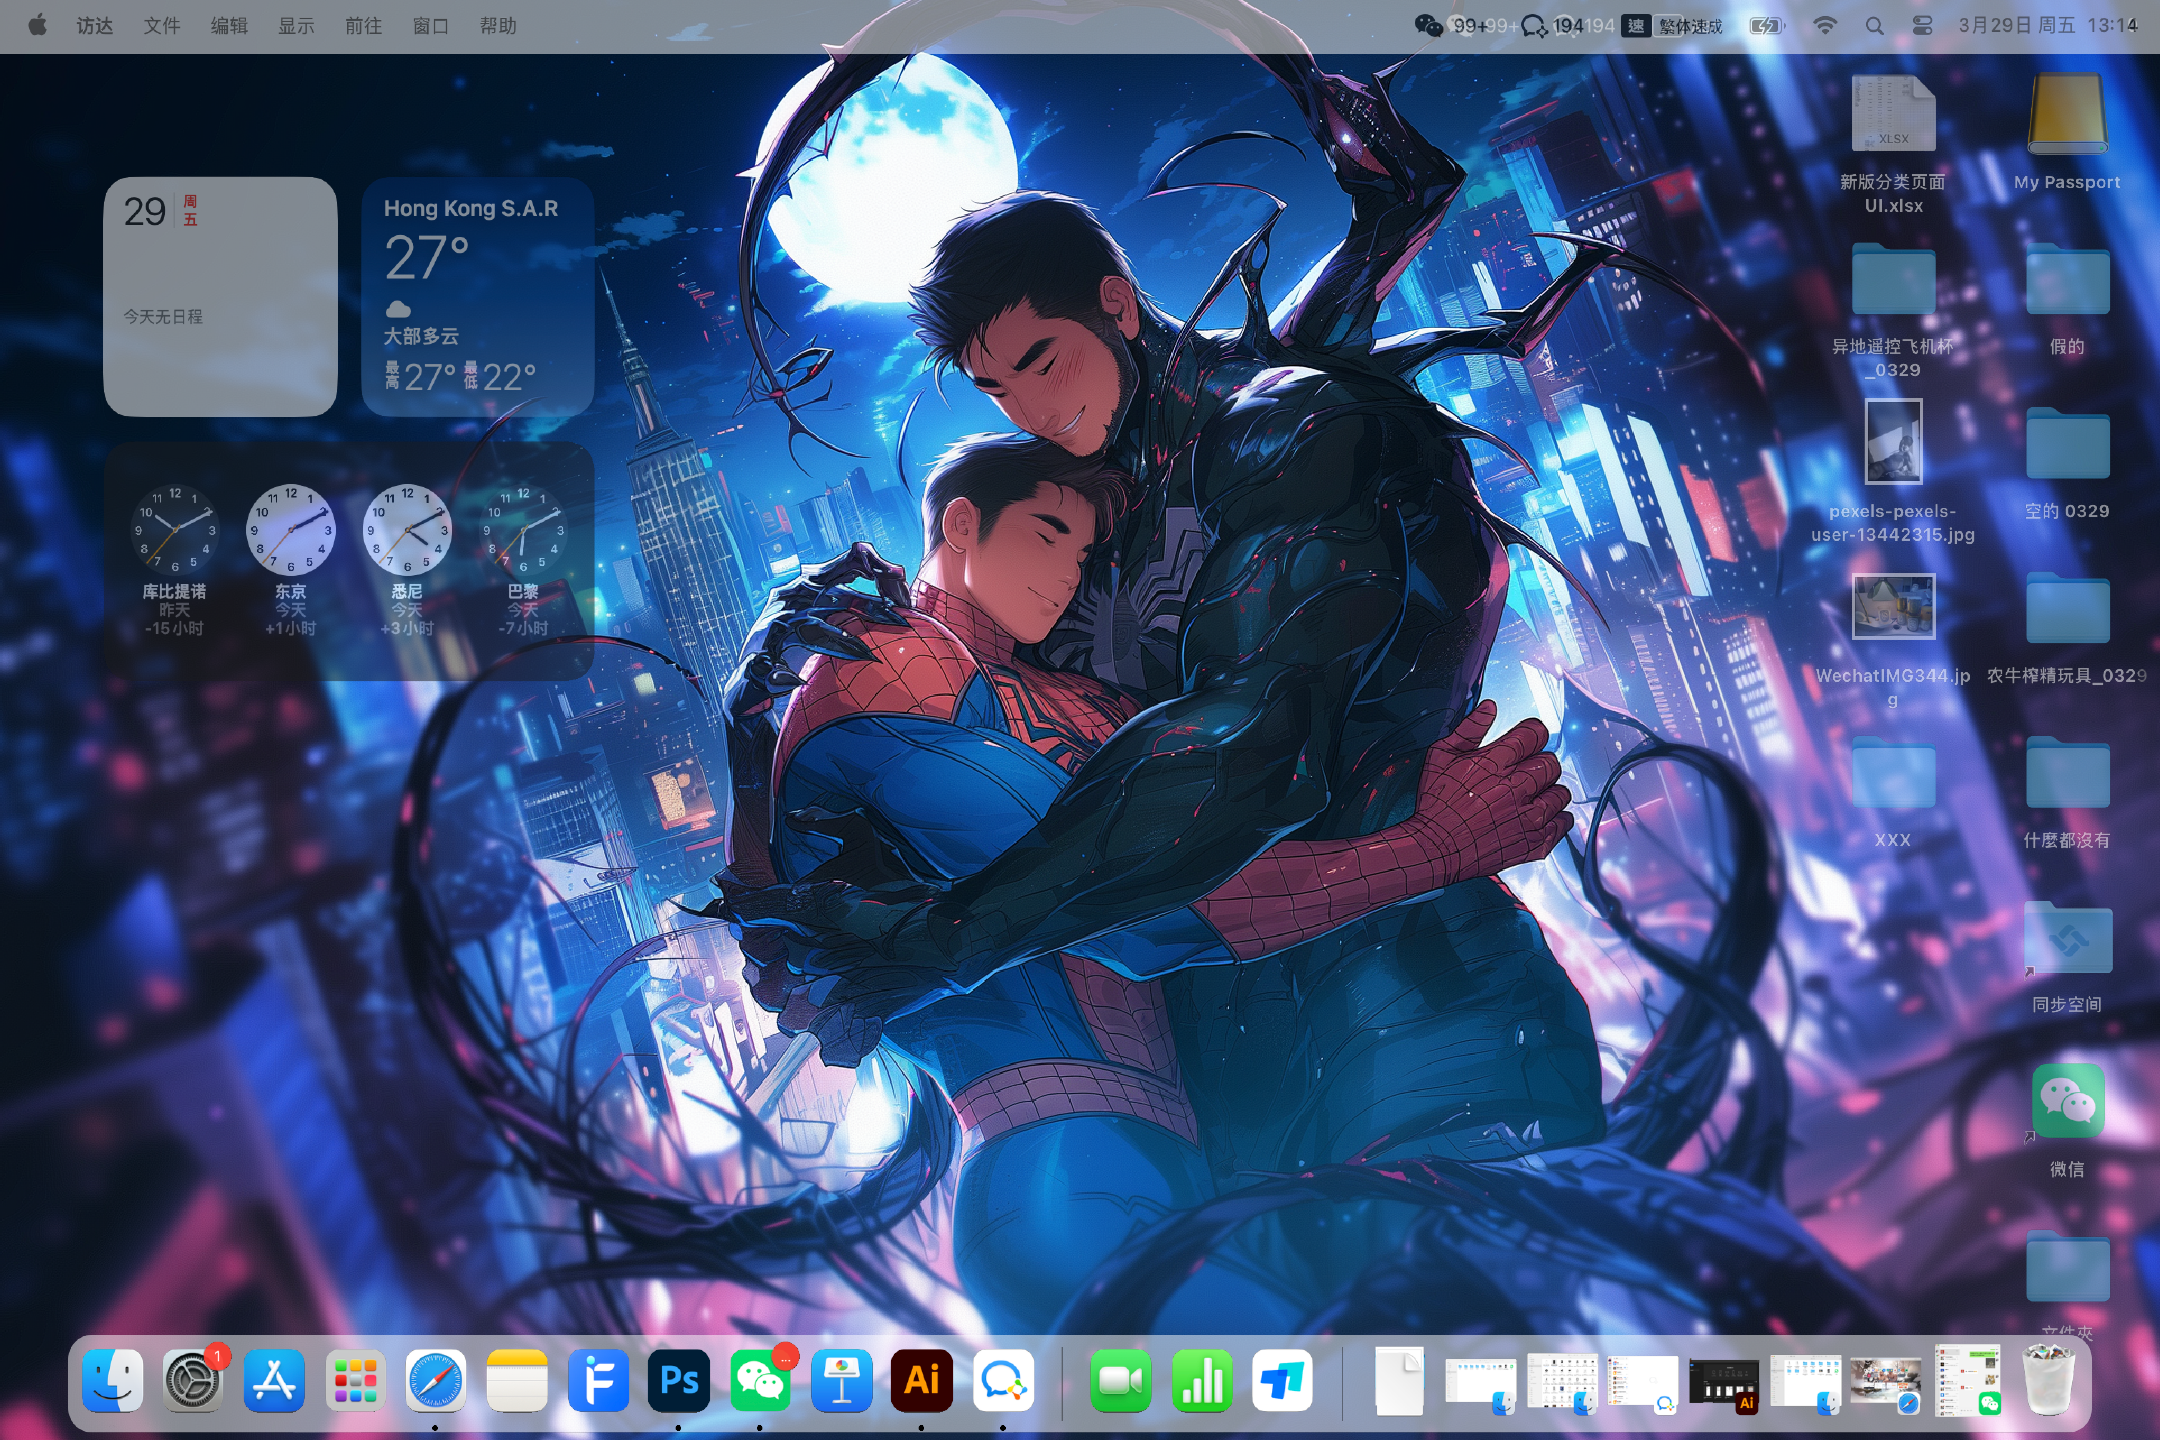
Task: Open the Apple menu
Action: point(37,26)
